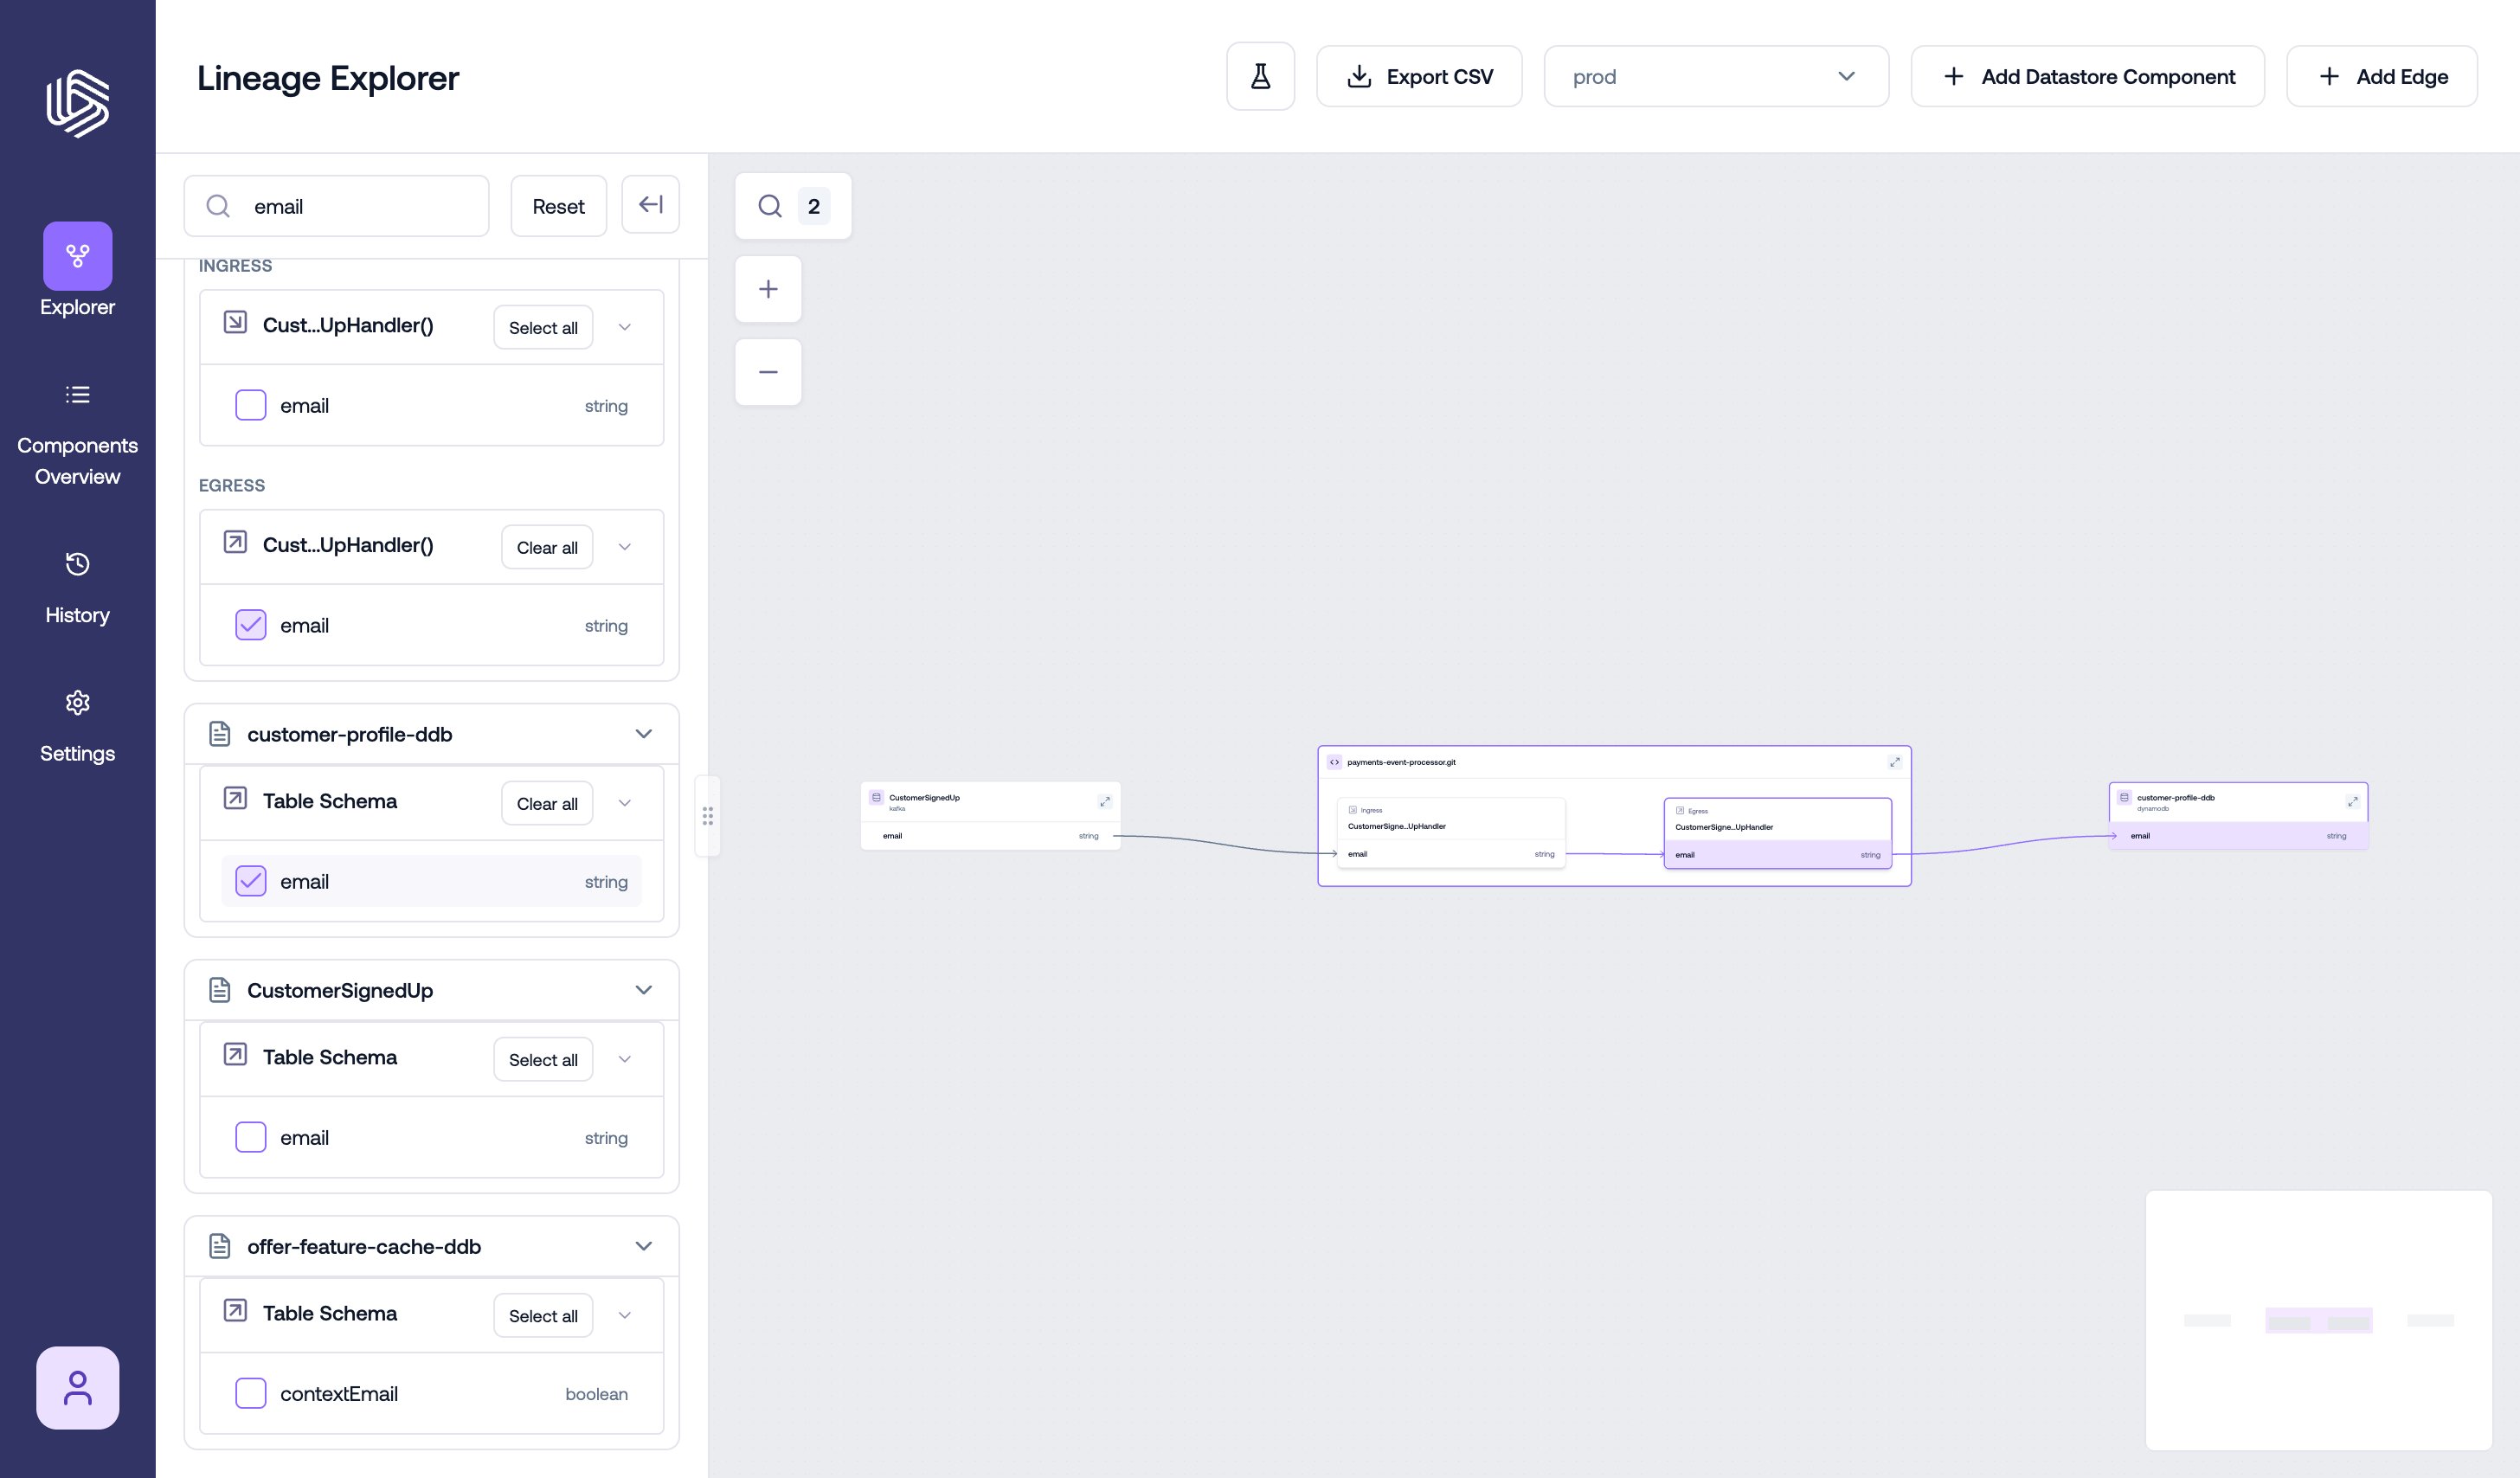Collapse offer-feature-cache-ddb Table Schema chevron
Viewport: 2520px width, 1478px height.
pos(625,1315)
